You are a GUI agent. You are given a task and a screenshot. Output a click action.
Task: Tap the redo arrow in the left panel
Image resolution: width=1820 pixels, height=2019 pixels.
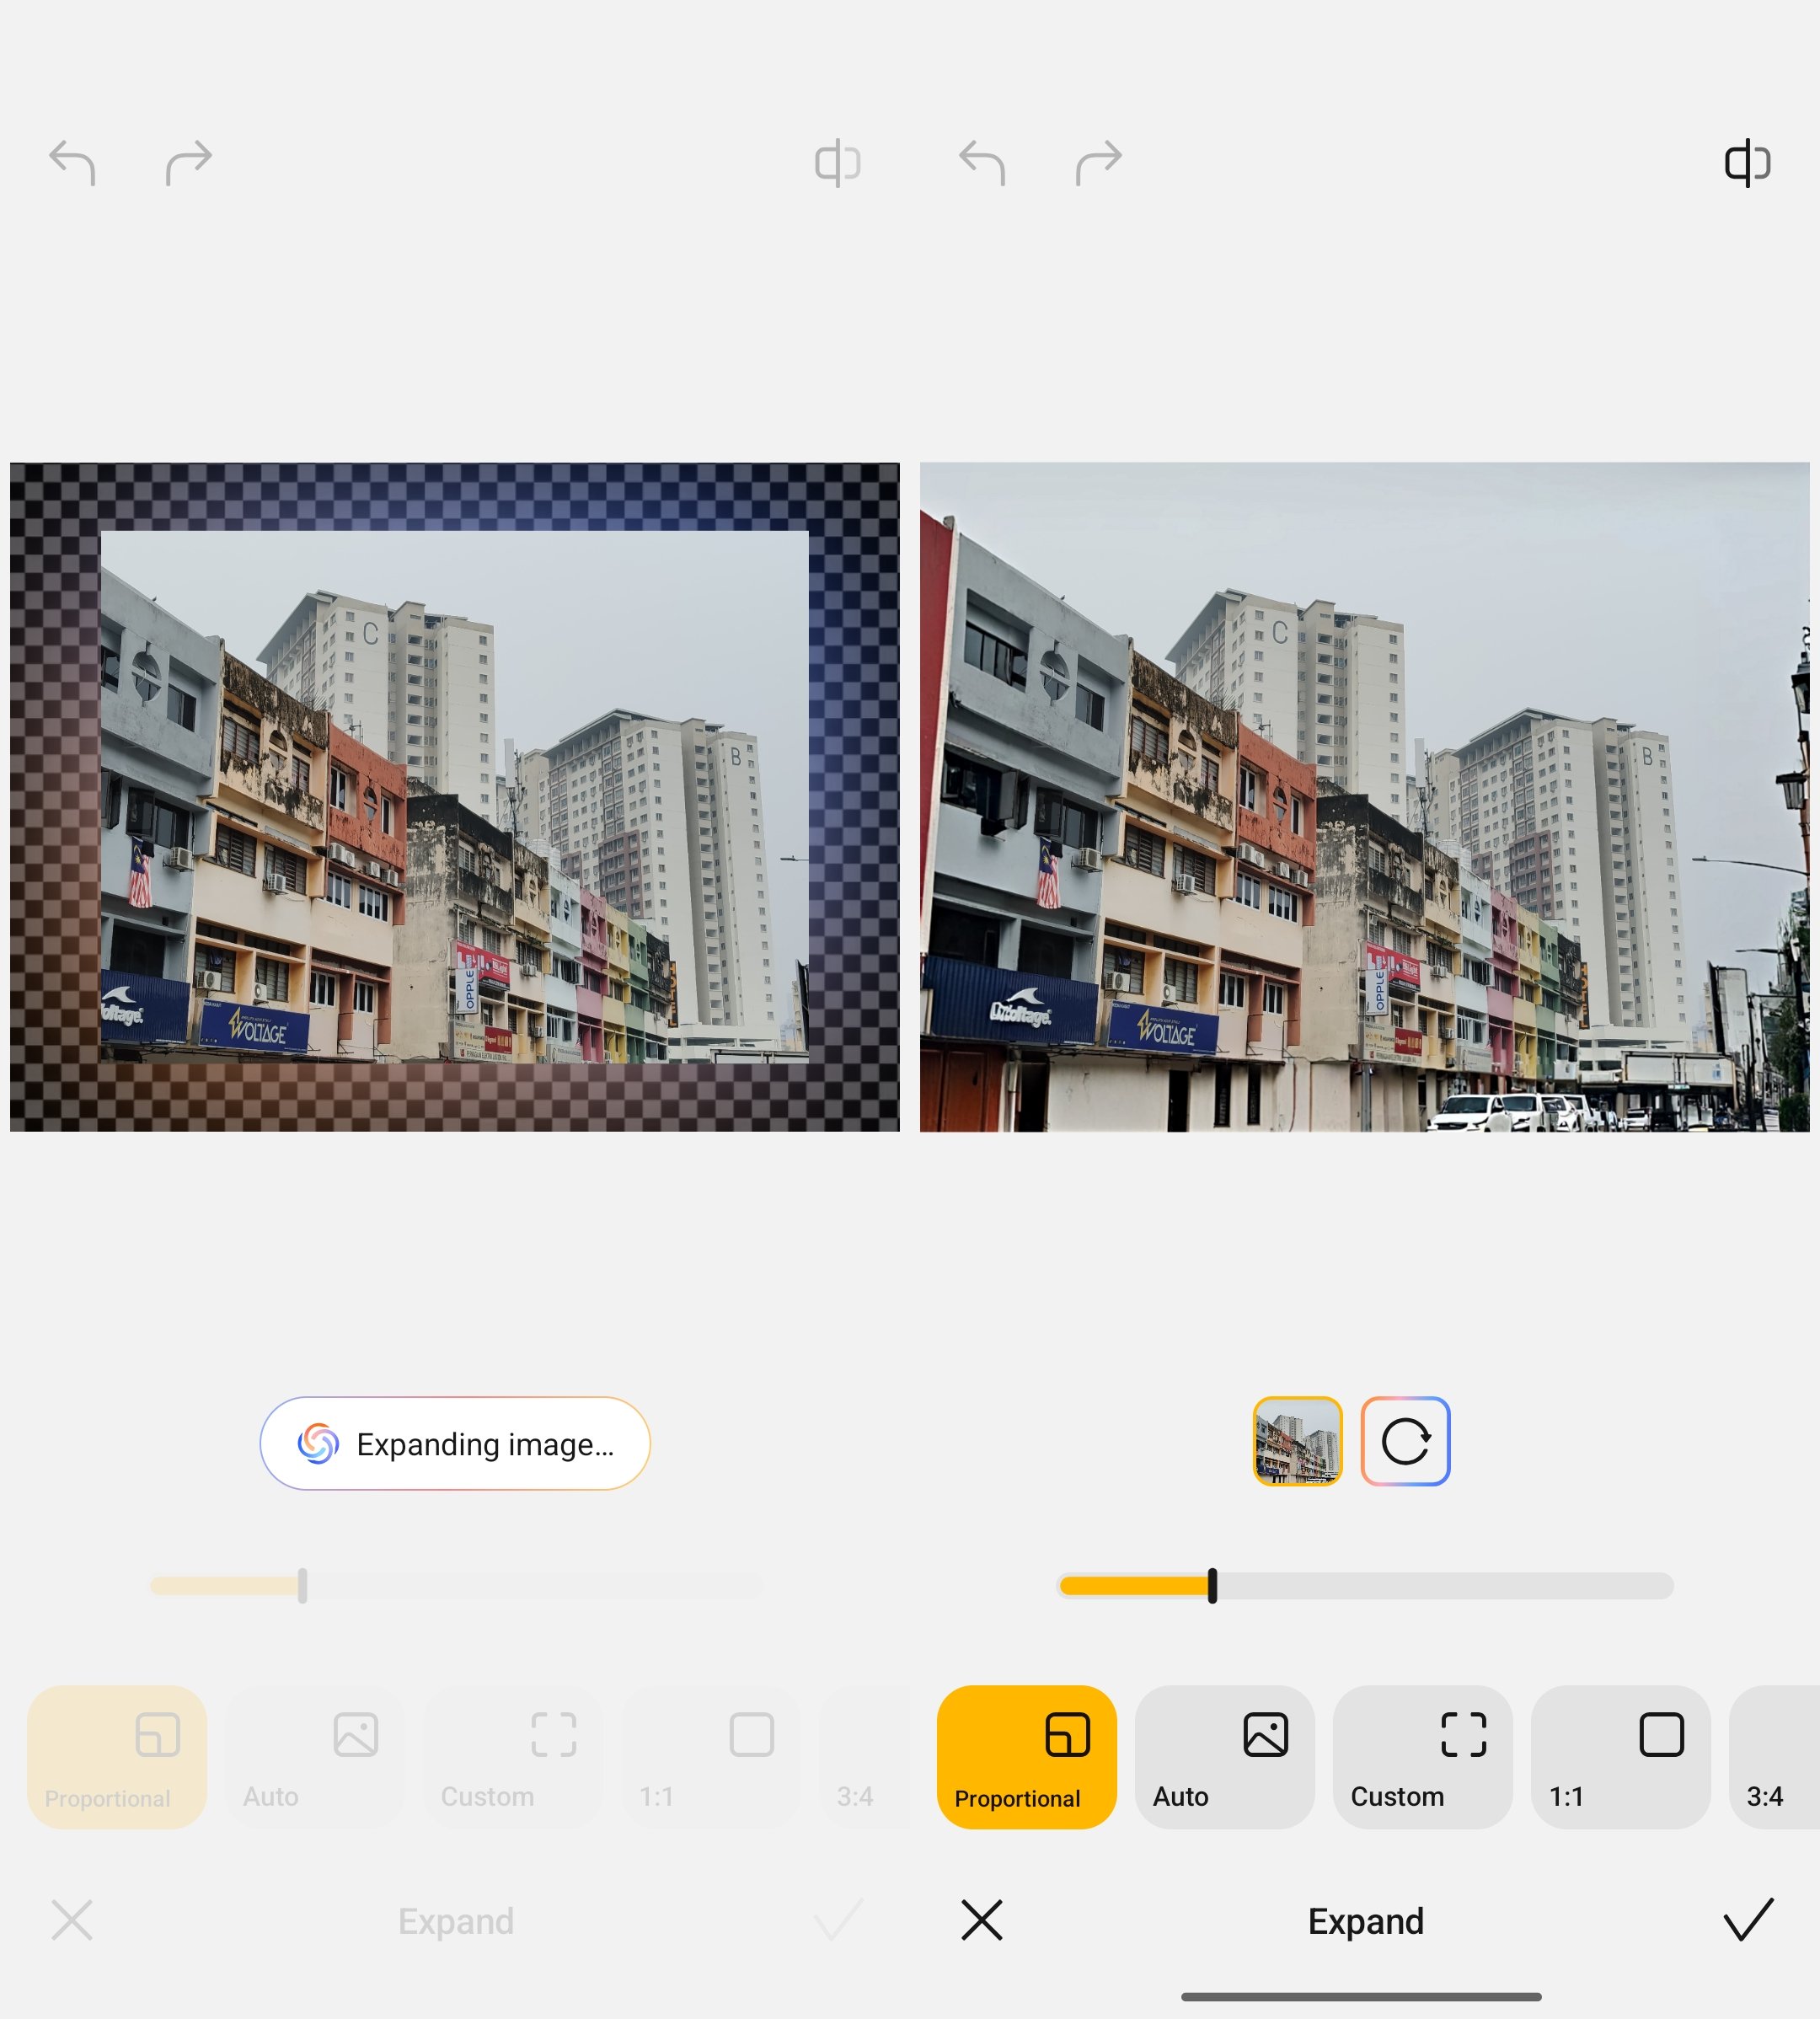[x=188, y=162]
